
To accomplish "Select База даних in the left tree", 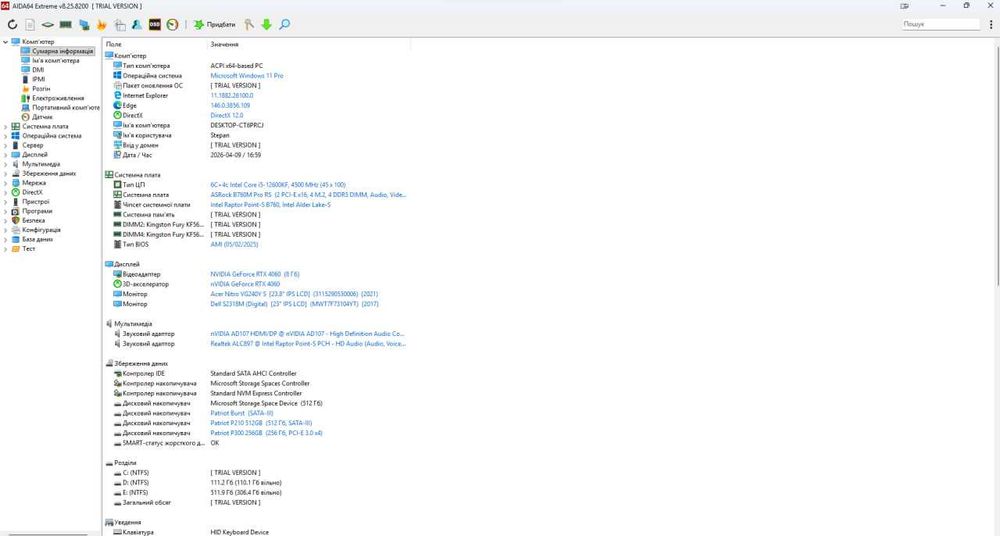I will pyautogui.click(x=38, y=239).
